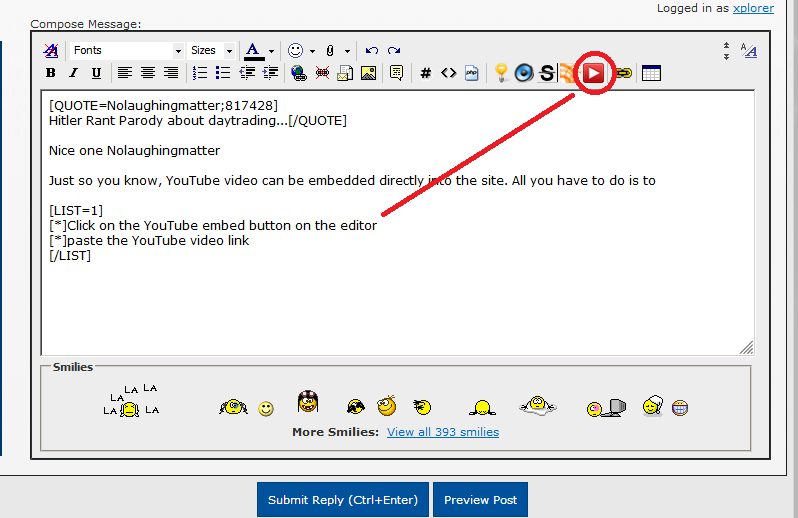Wrap selection in CODE tags using hash icon

[x=425, y=73]
